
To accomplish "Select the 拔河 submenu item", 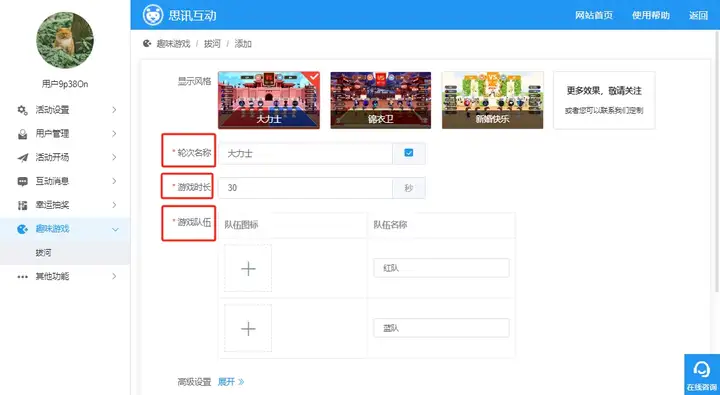I will click(44, 253).
